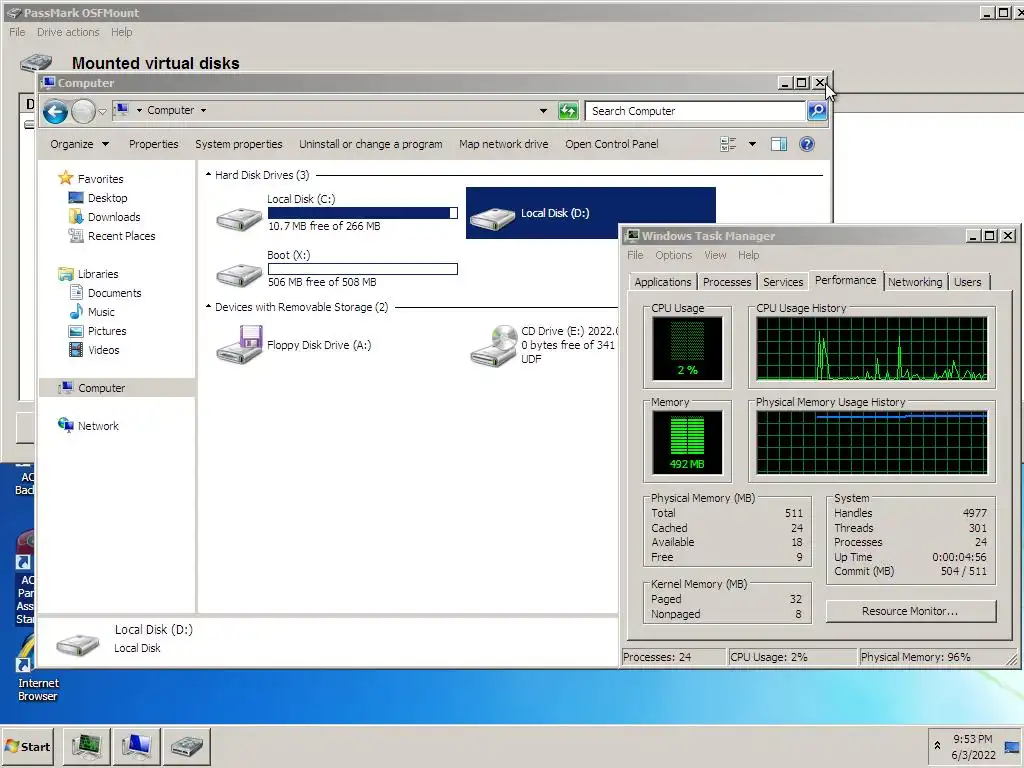This screenshot has width=1024, height=768.
Task: Select the Floppy Disk Drive (A:) icon
Action: 239,344
